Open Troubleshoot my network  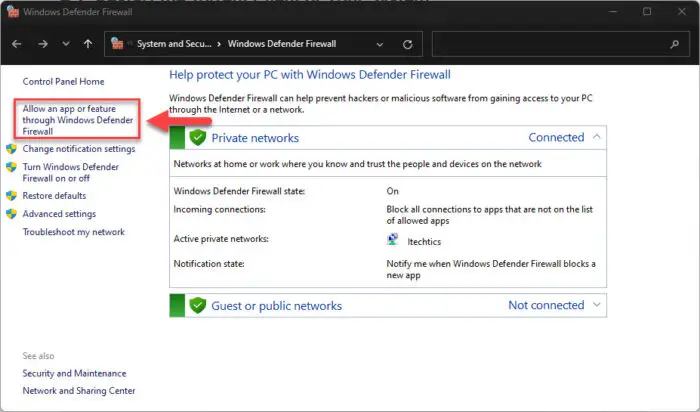[x=74, y=232]
